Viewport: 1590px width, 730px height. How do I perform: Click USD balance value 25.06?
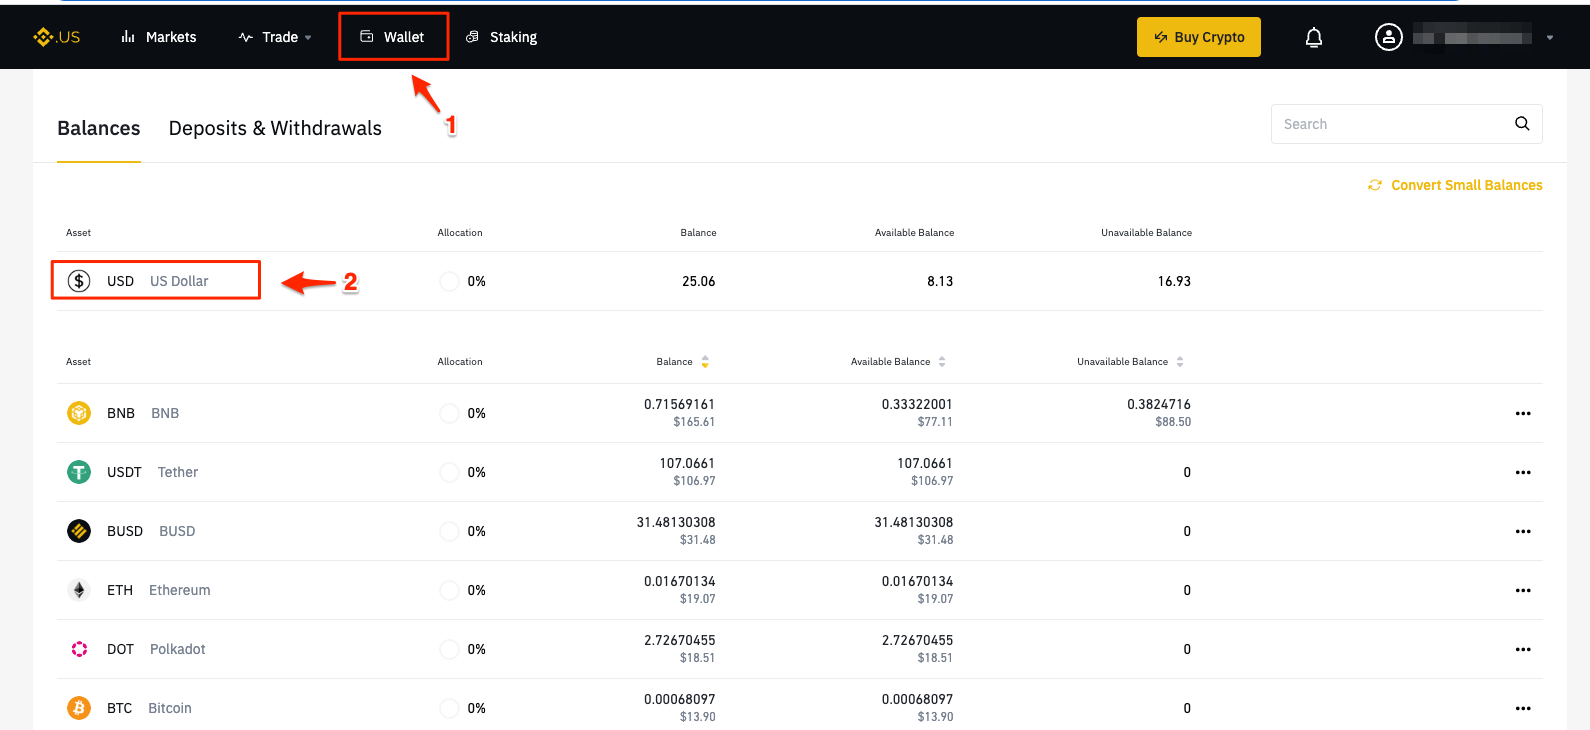click(698, 281)
